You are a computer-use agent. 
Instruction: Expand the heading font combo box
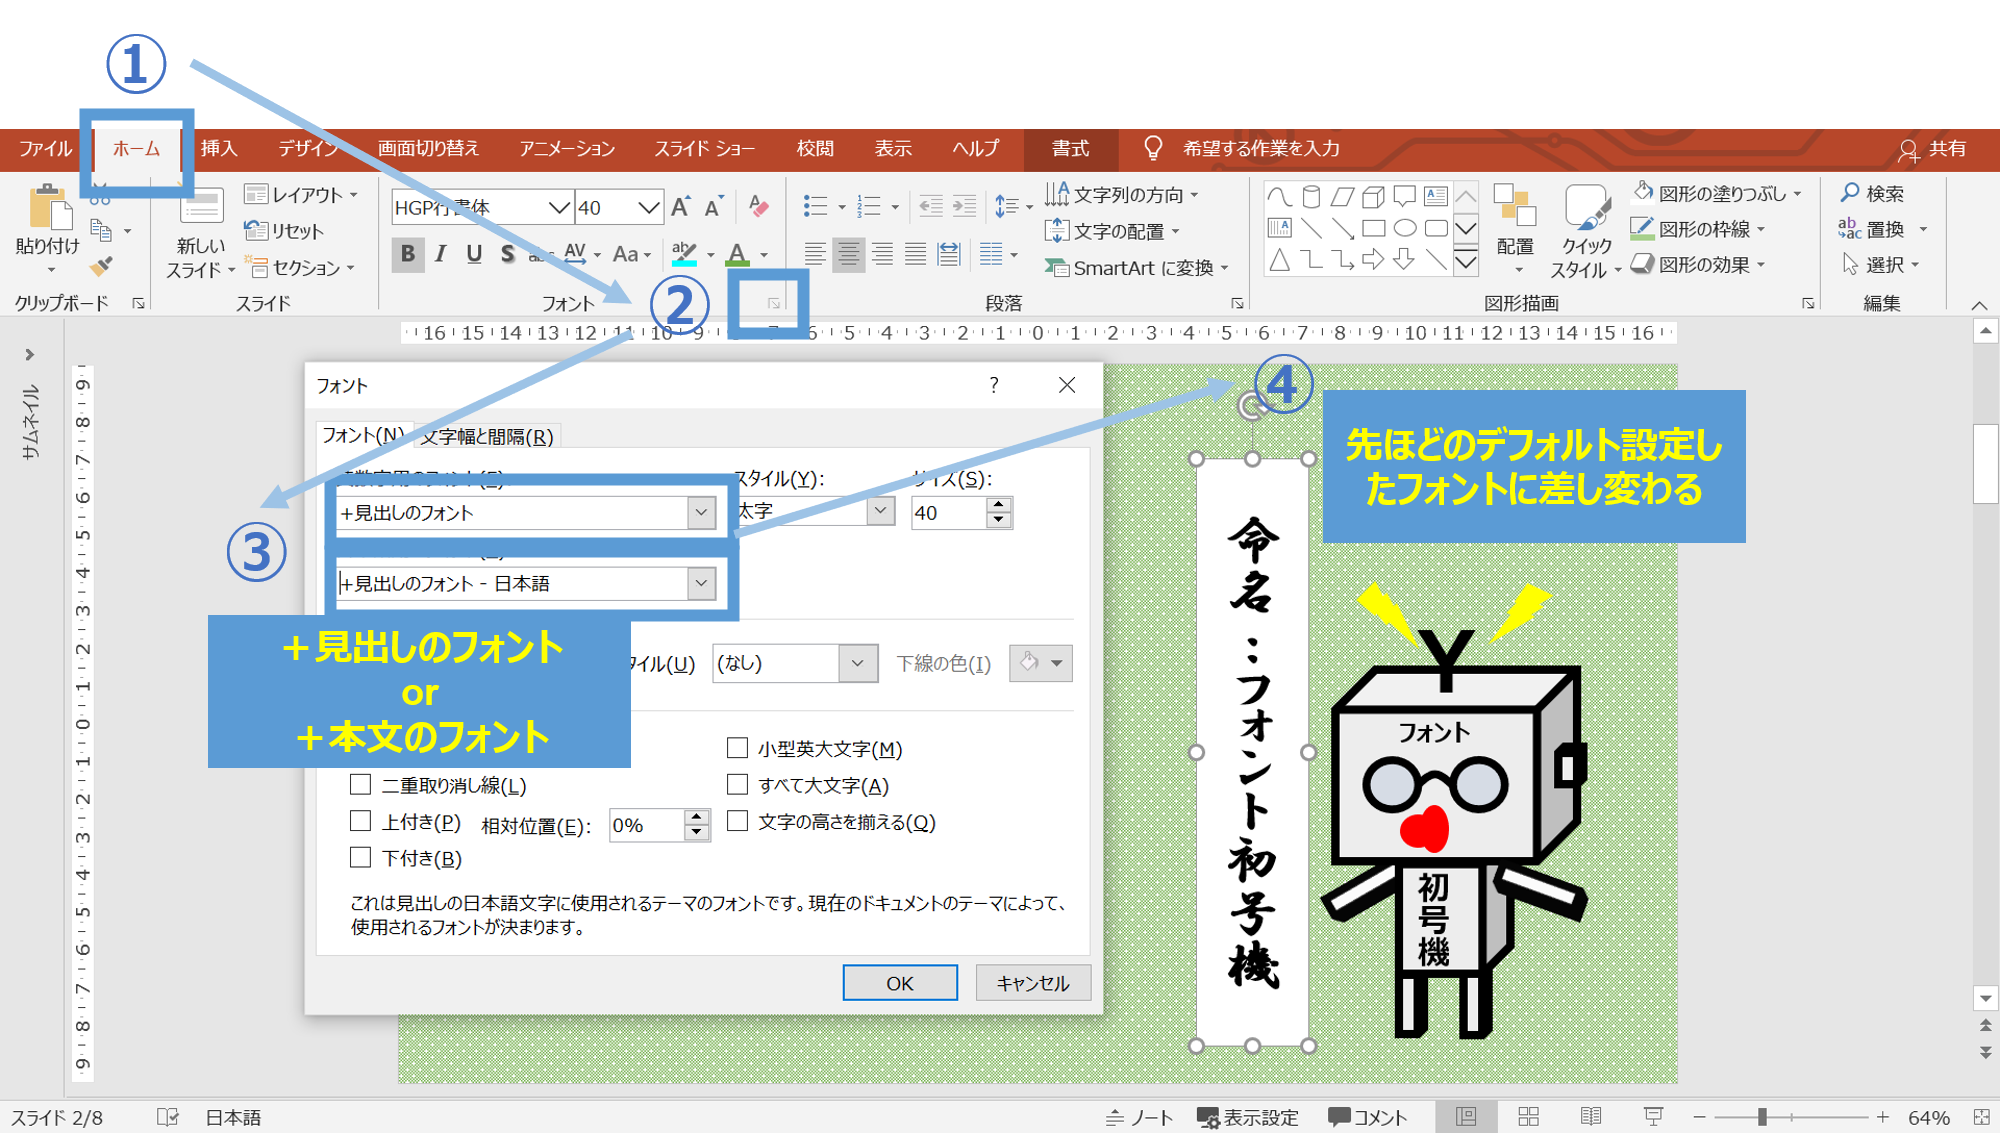click(x=701, y=512)
